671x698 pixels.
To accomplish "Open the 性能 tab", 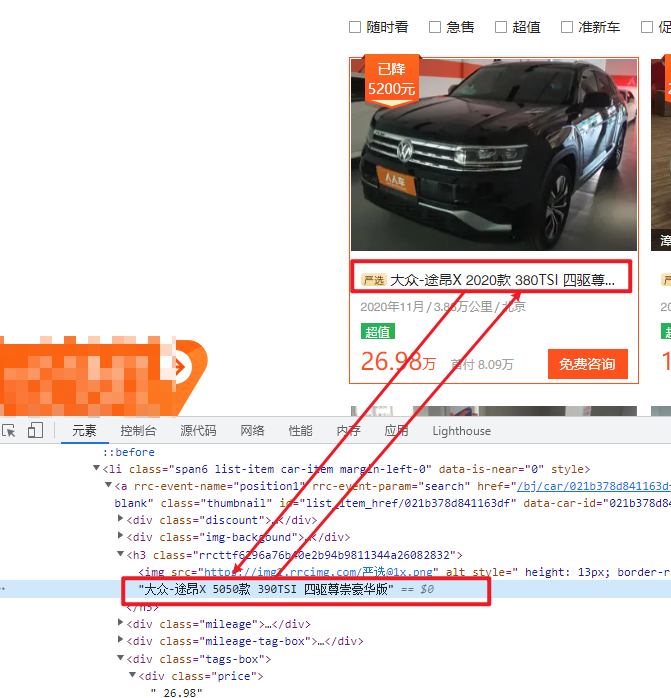I will [300, 430].
